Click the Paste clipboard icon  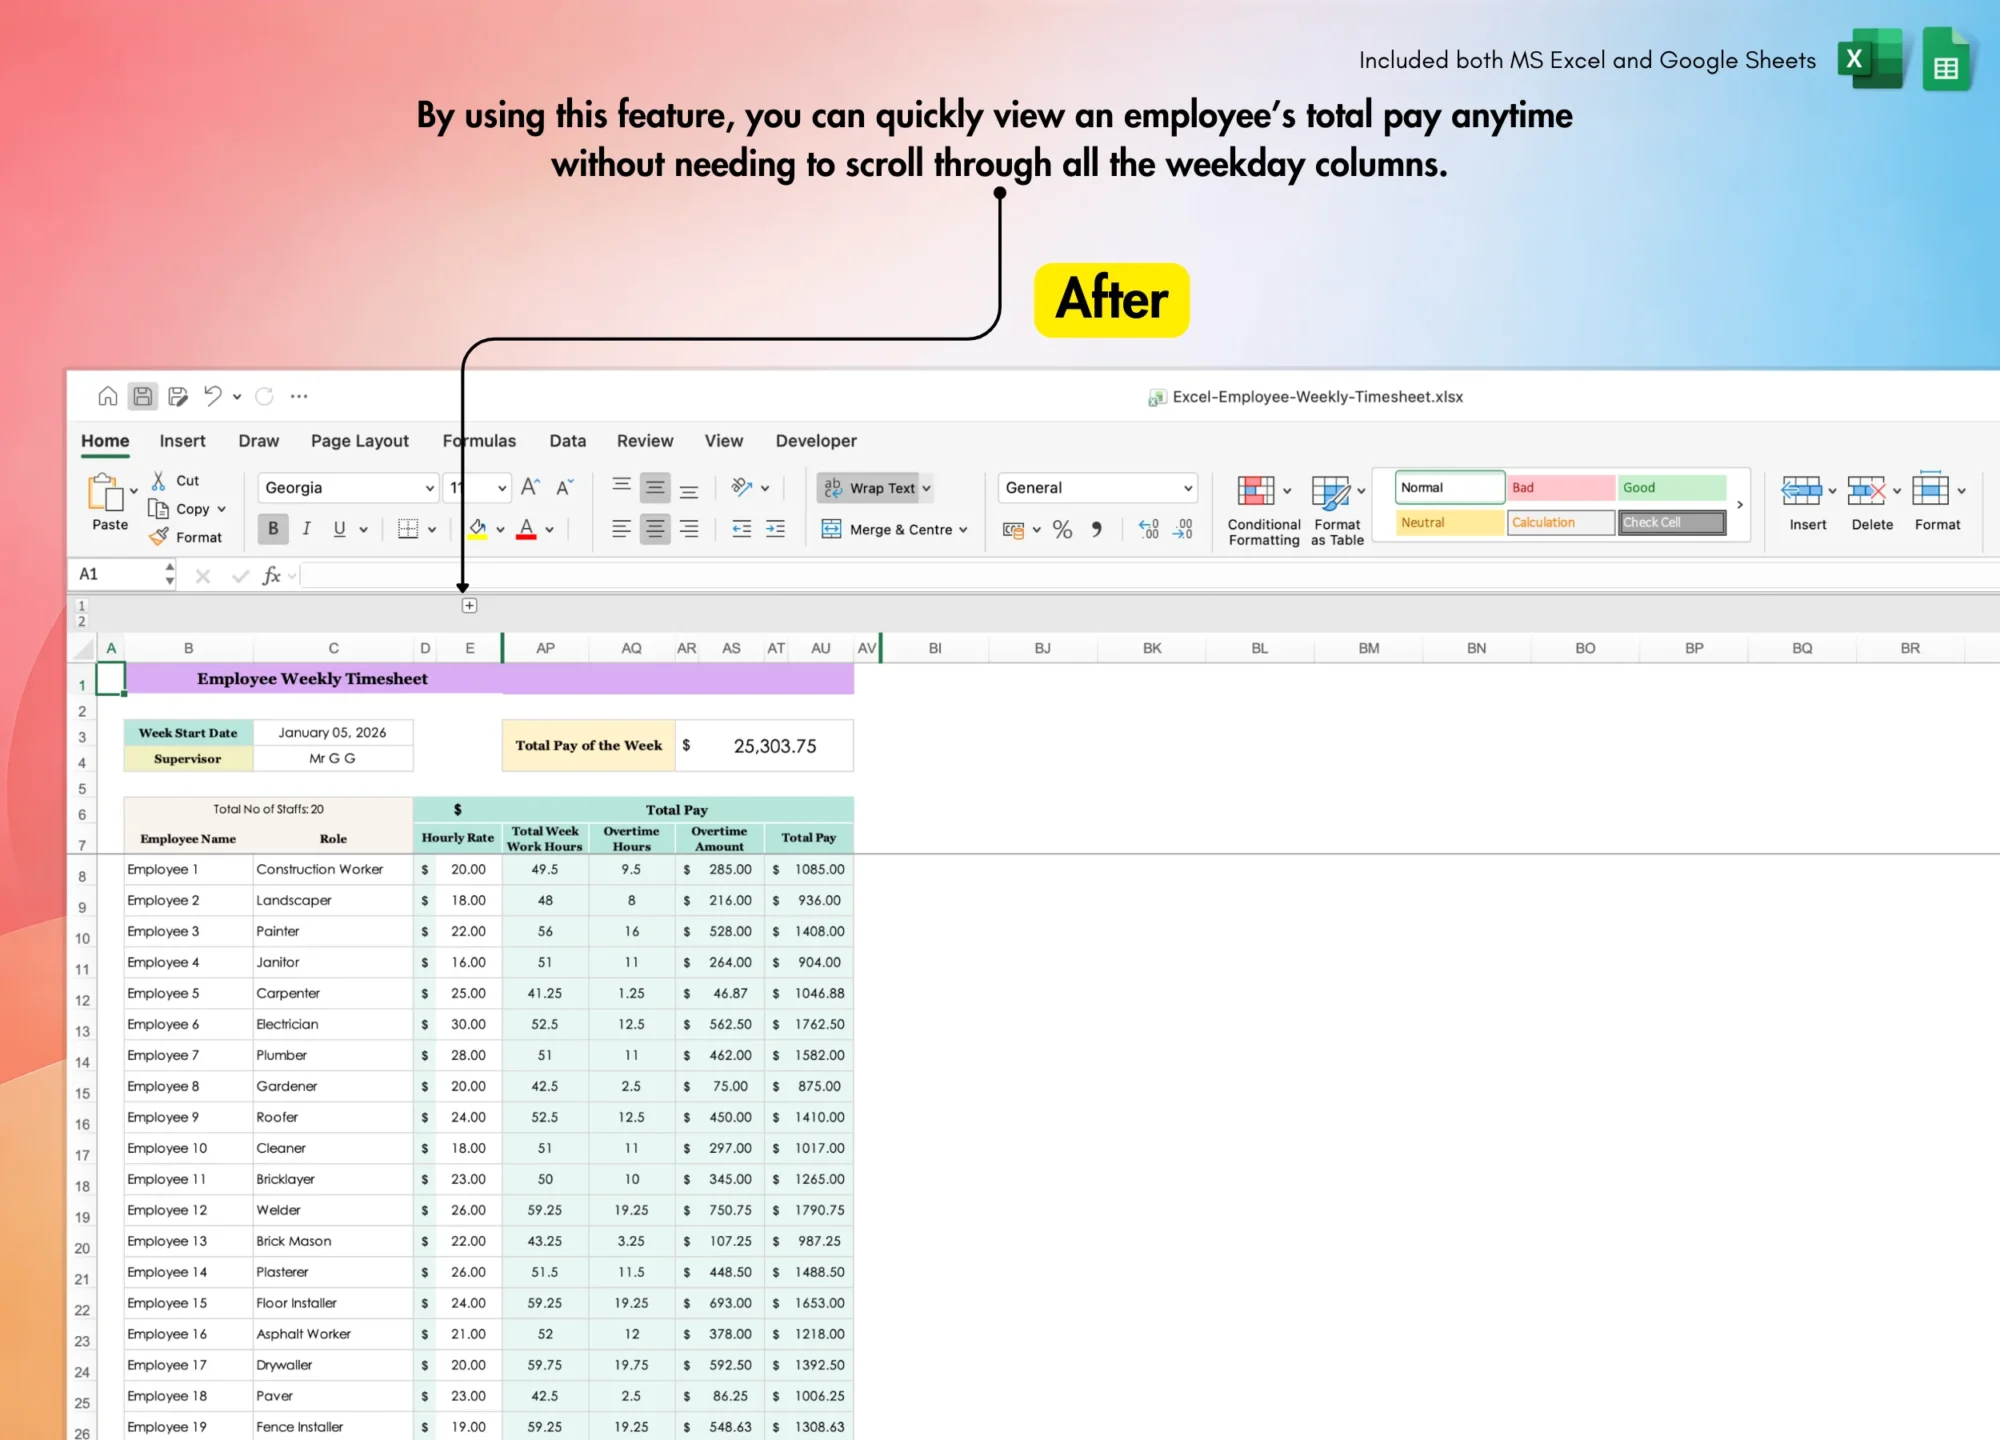[x=105, y=491]
